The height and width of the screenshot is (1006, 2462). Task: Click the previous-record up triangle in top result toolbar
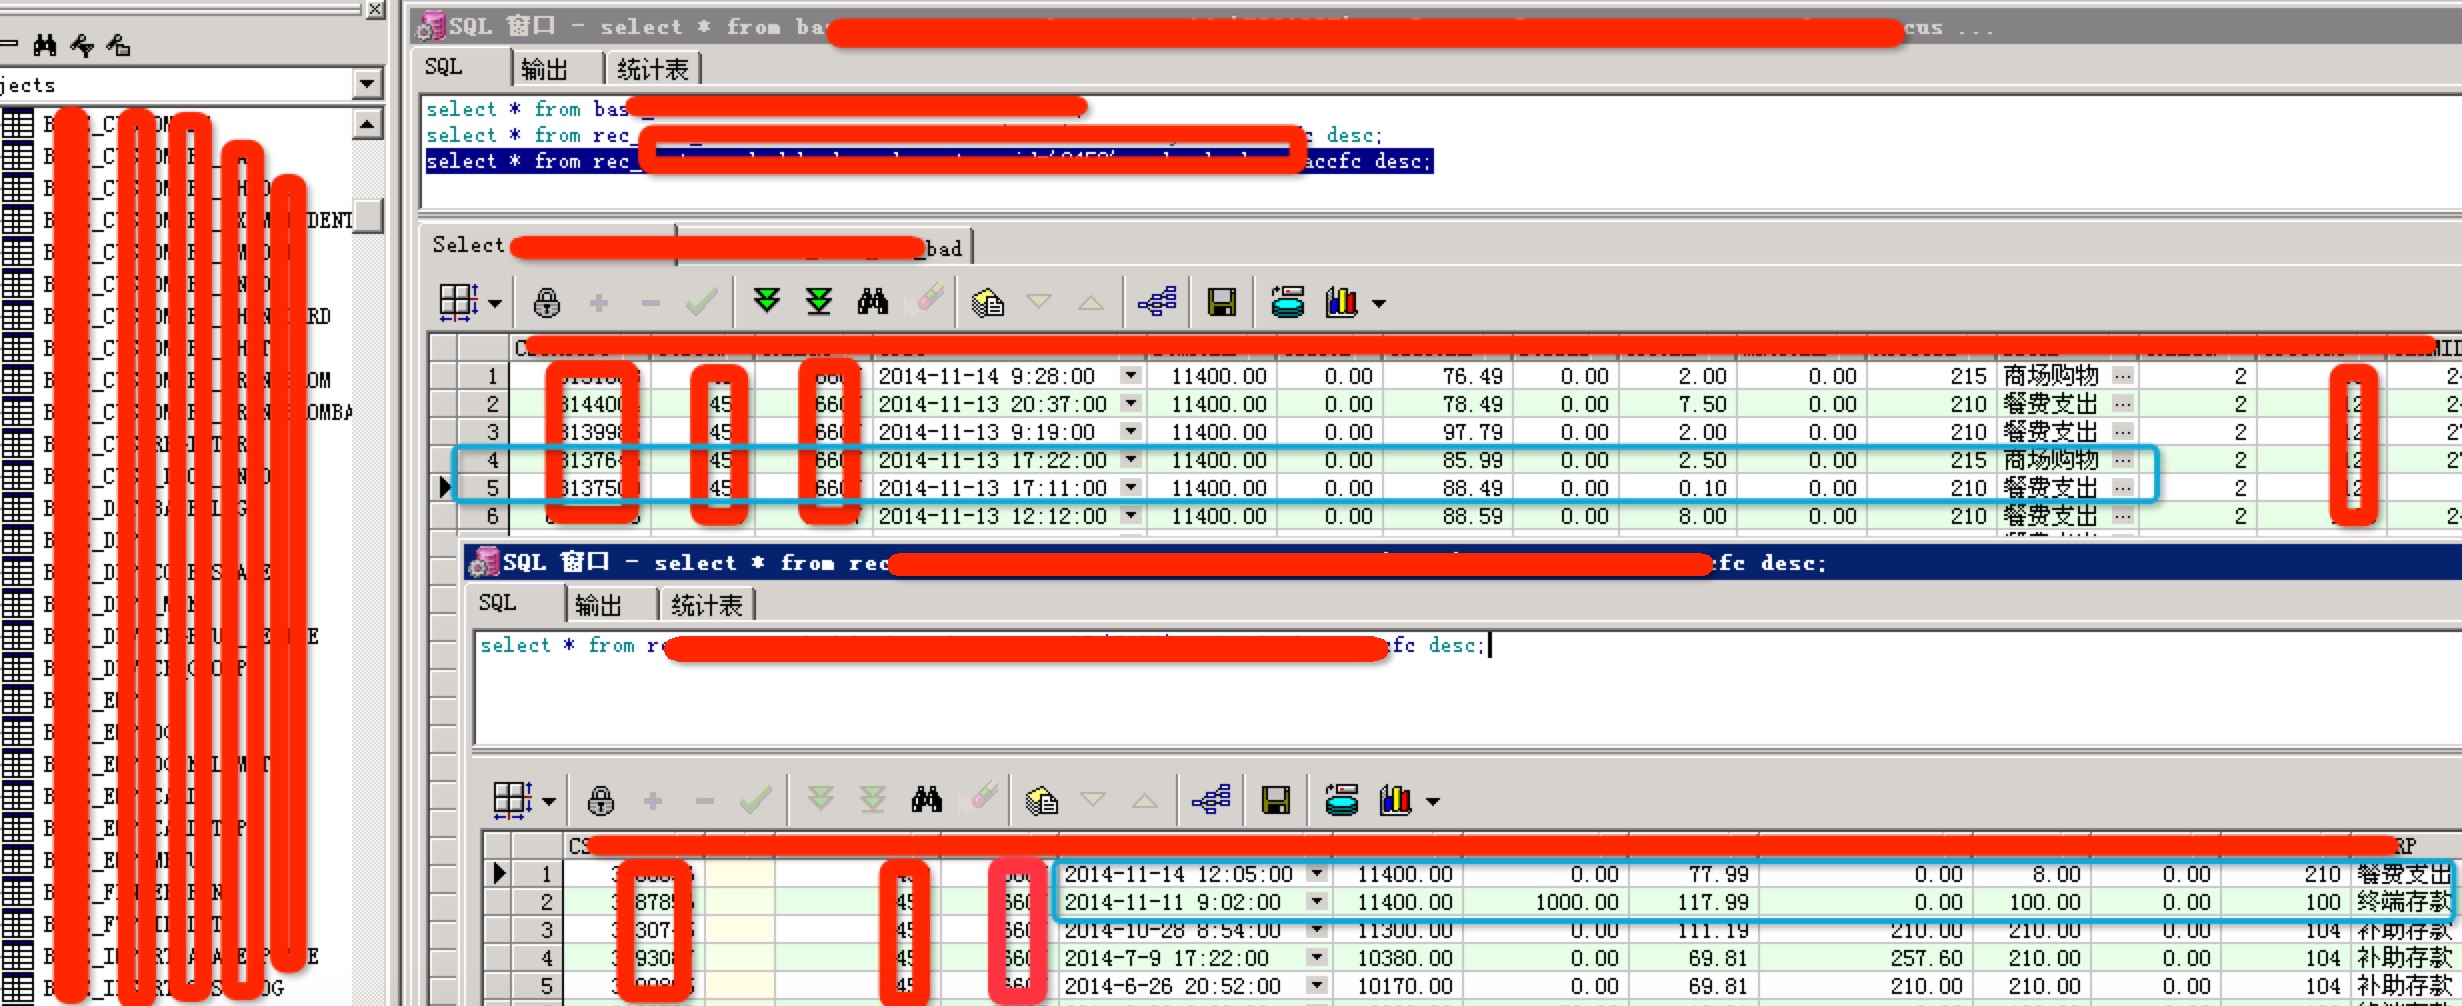pyautogui.click(x=1092, y=302)
